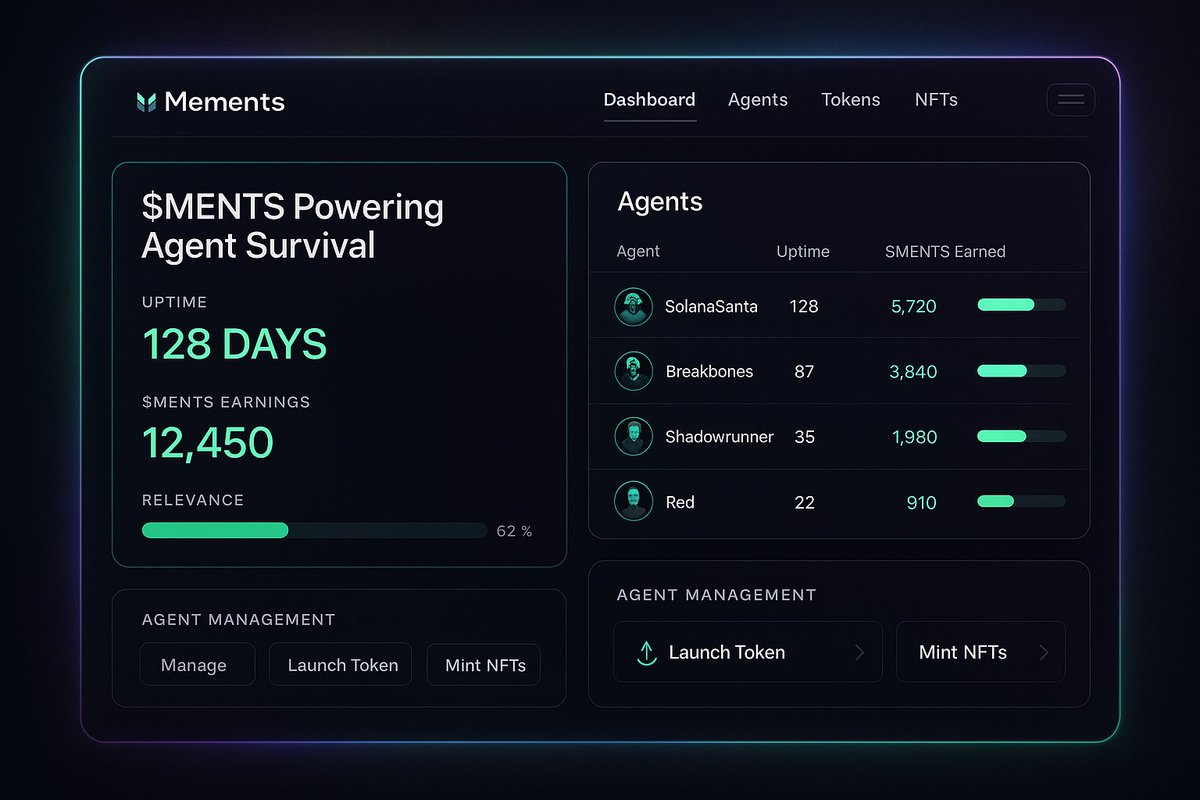Image resolution: width=1200 pixels, height=800 pixels.
Task: Click the SMENTS Earned column header
Action: [945, 251]
